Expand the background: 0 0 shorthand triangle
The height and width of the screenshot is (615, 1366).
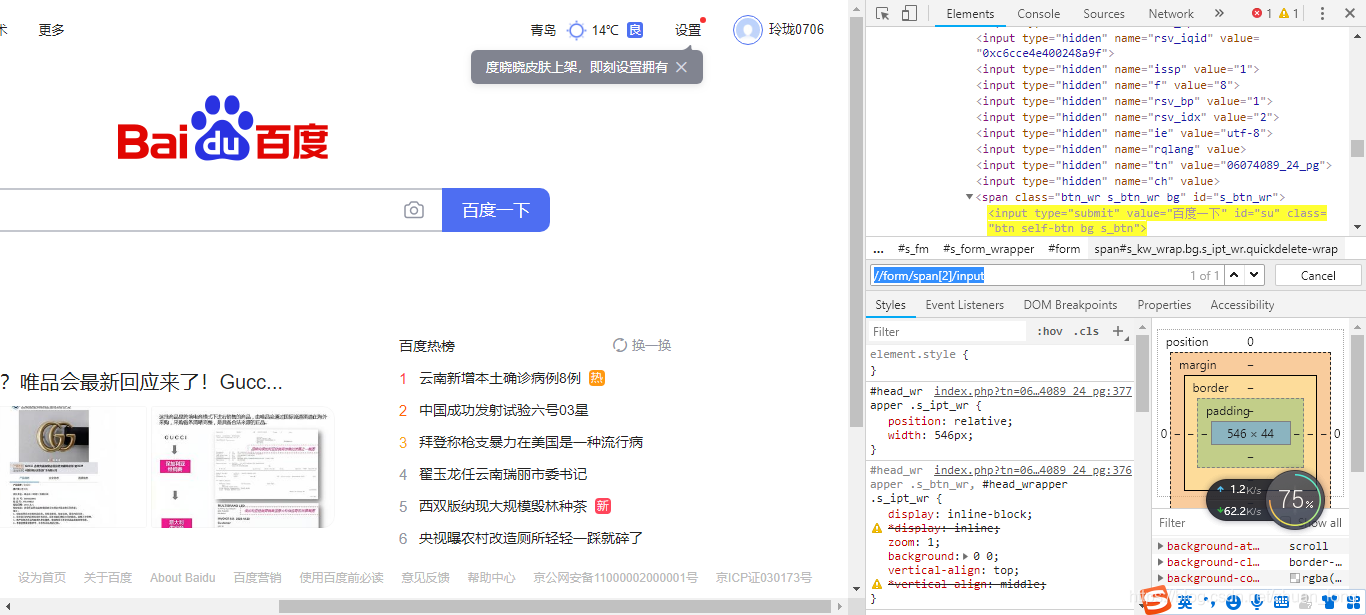pos(964,556)
